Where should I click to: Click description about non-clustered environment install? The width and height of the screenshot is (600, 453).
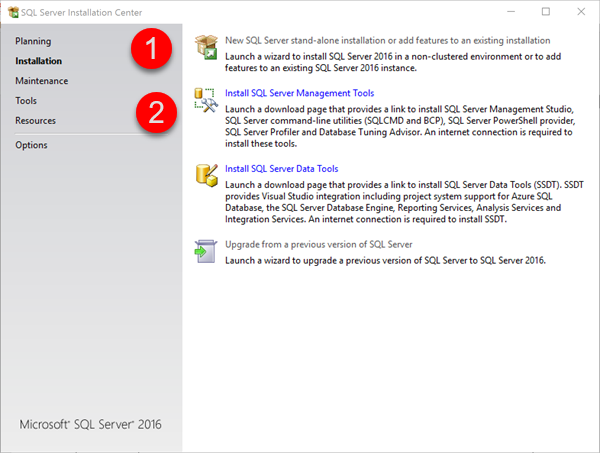coord(393,62)
